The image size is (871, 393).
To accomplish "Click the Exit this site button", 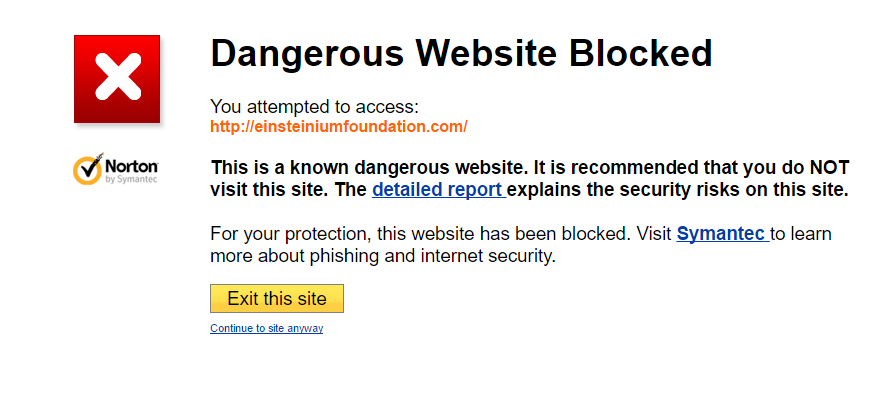I will (277, 299).
